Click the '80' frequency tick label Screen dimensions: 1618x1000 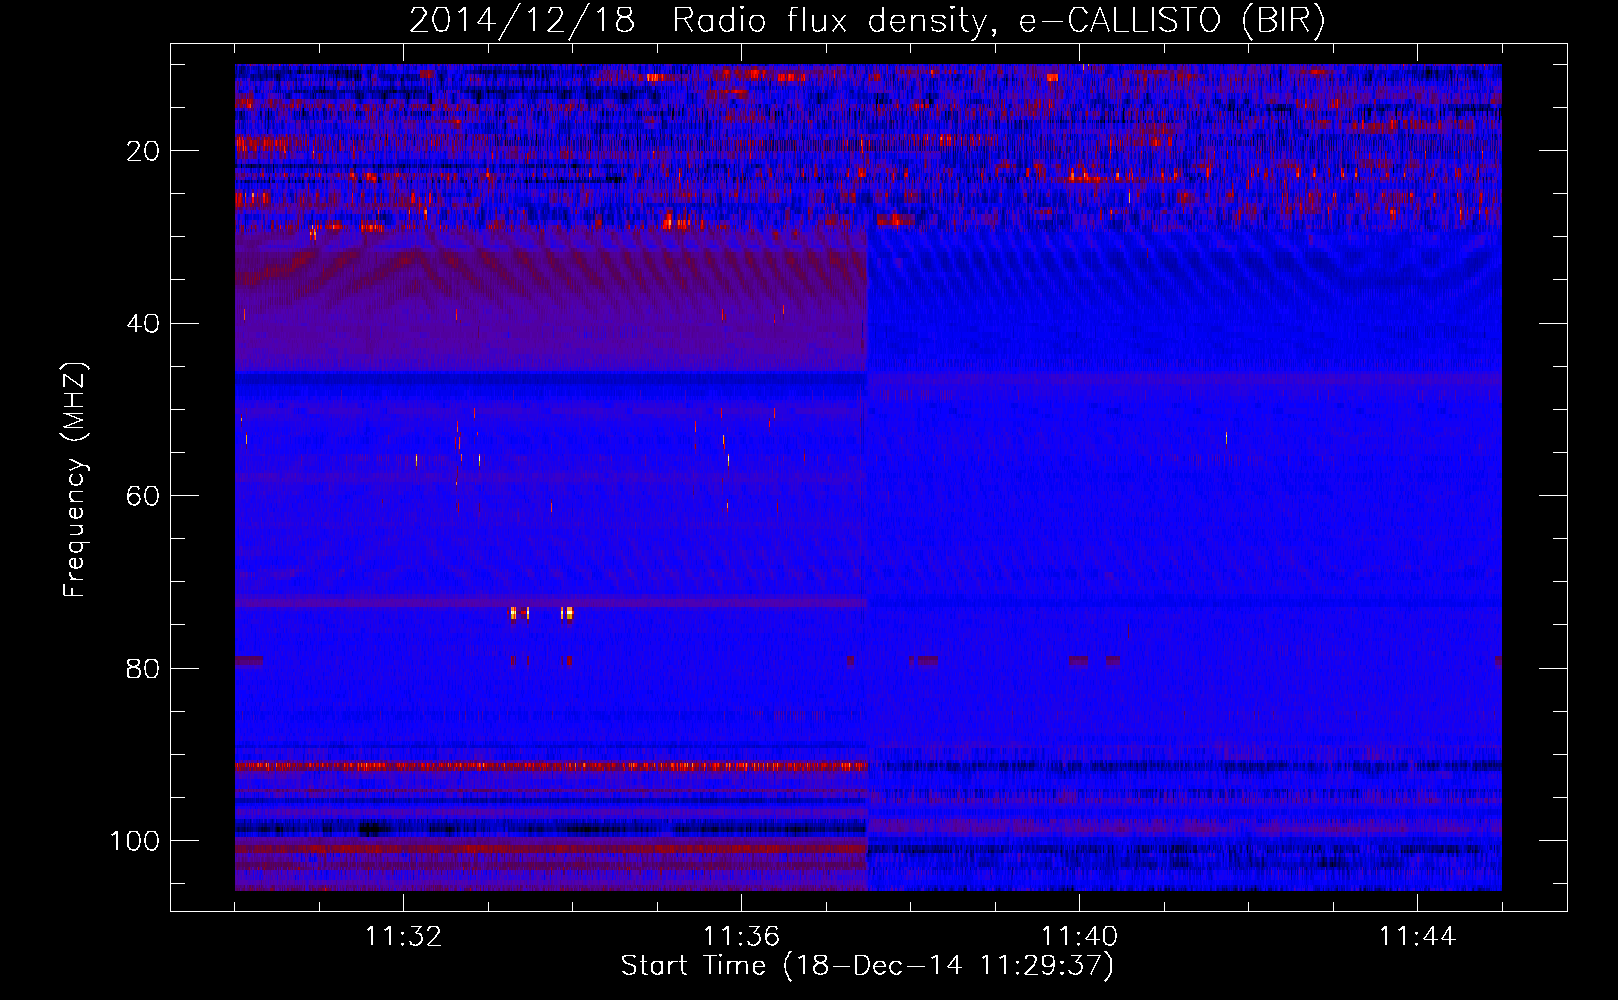point(144,669)
